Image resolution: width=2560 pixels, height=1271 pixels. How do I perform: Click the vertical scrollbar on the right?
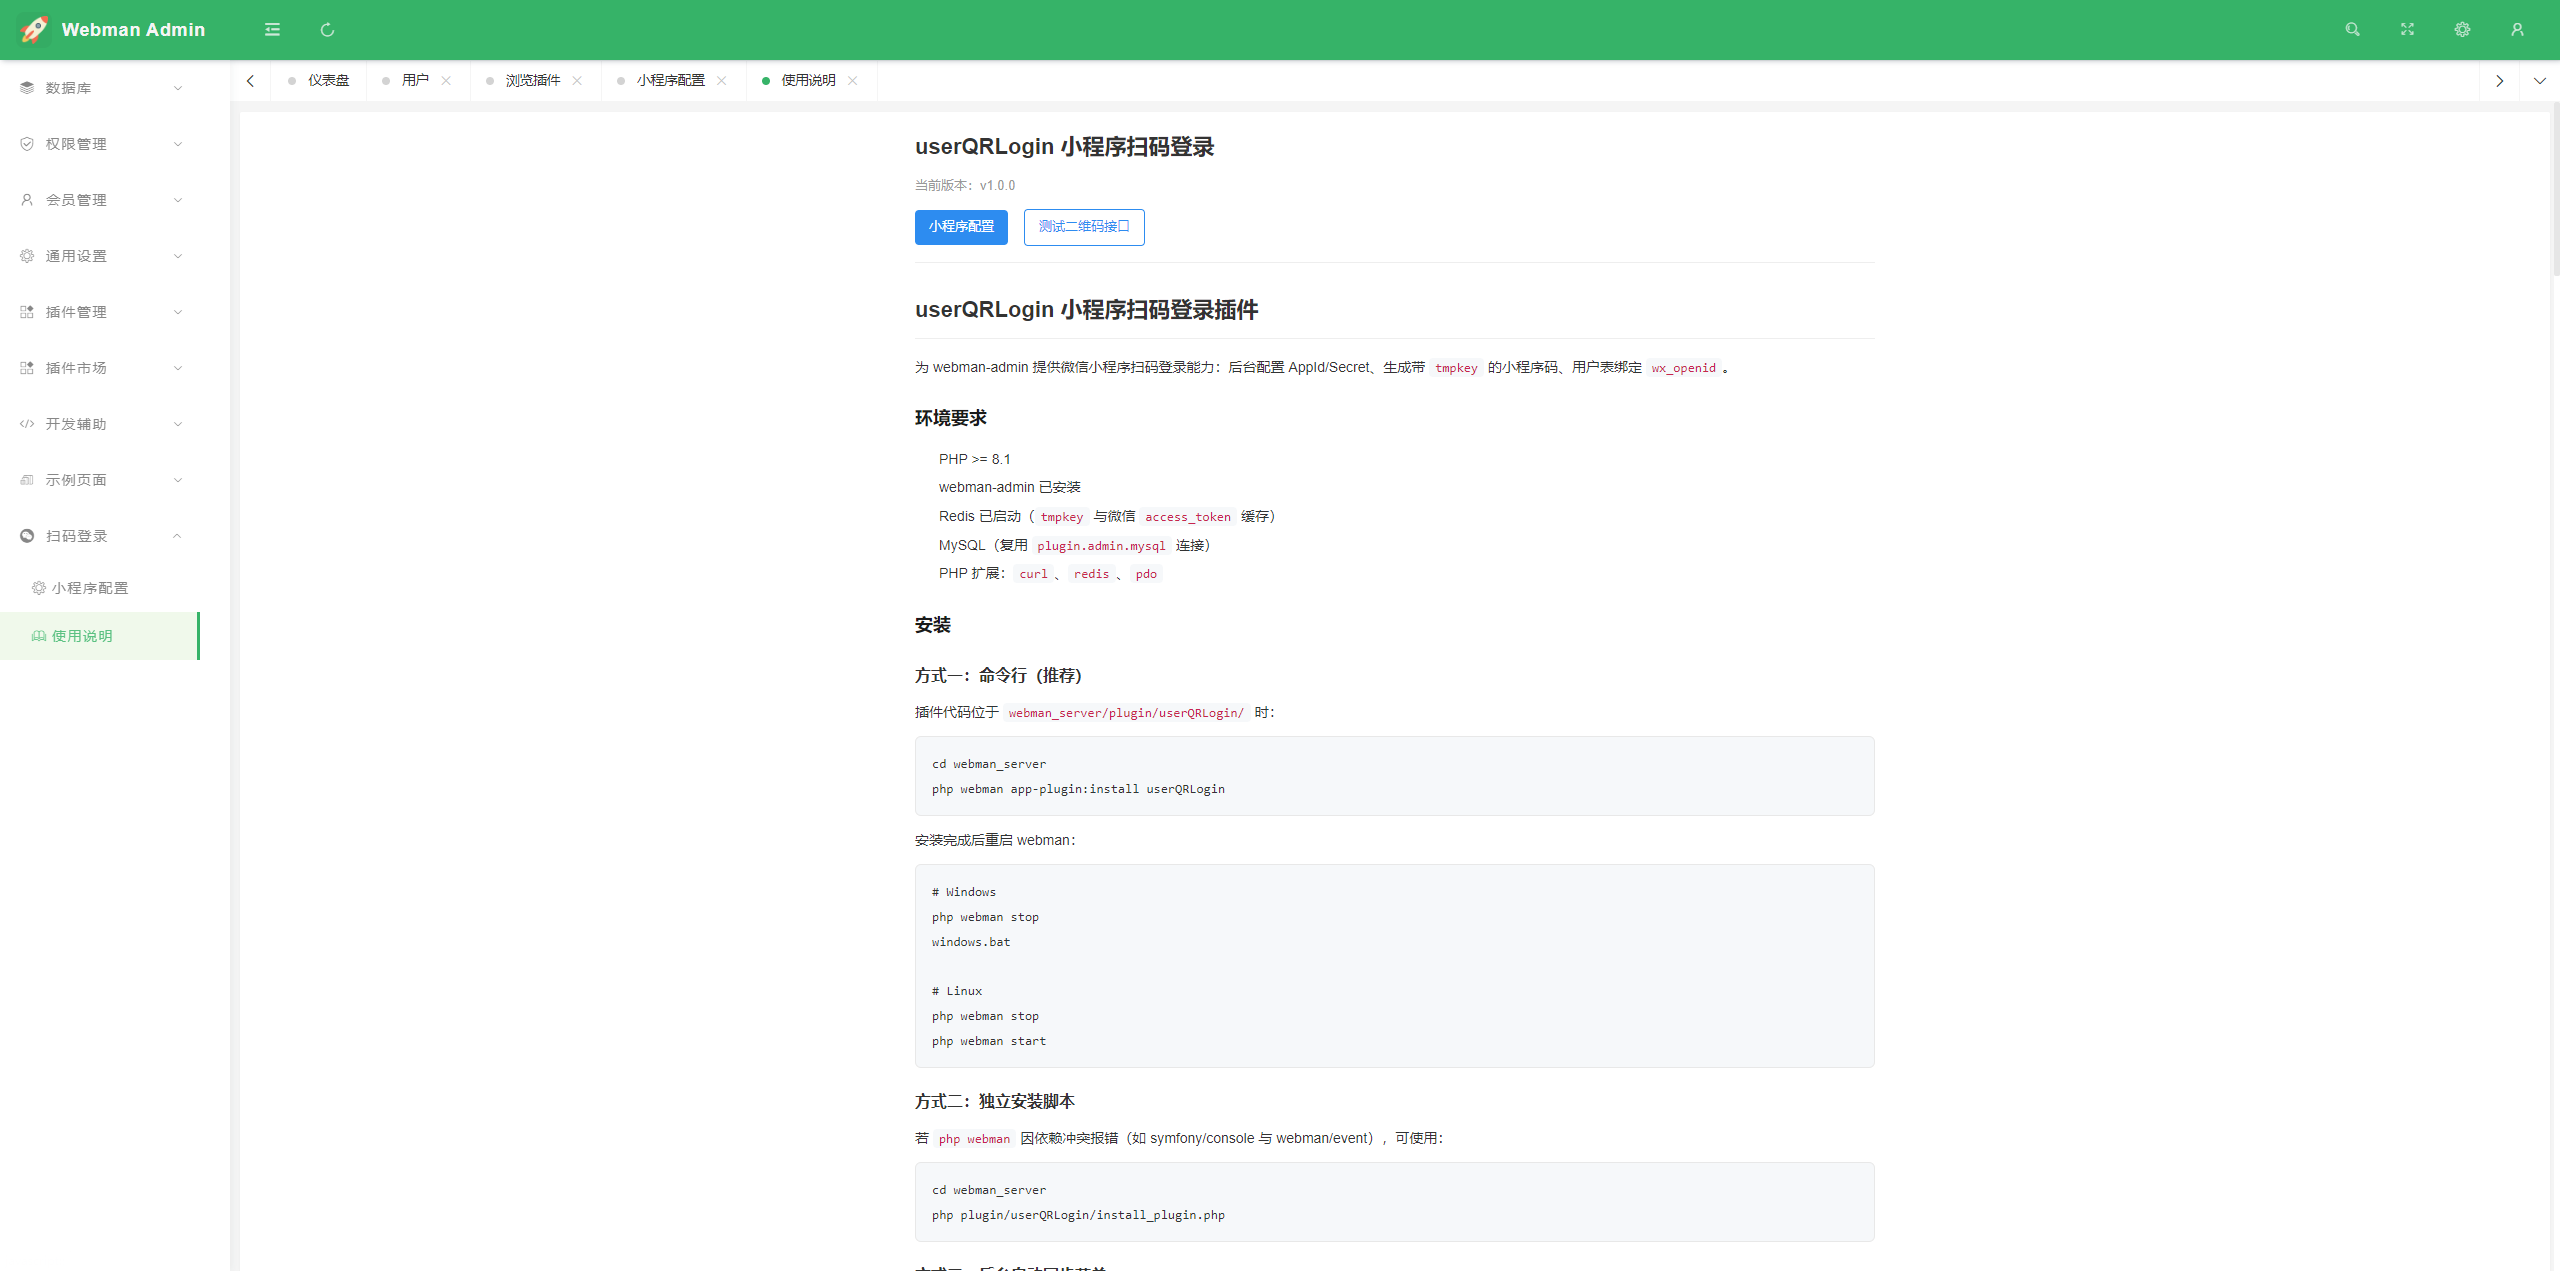[2555, 190]
